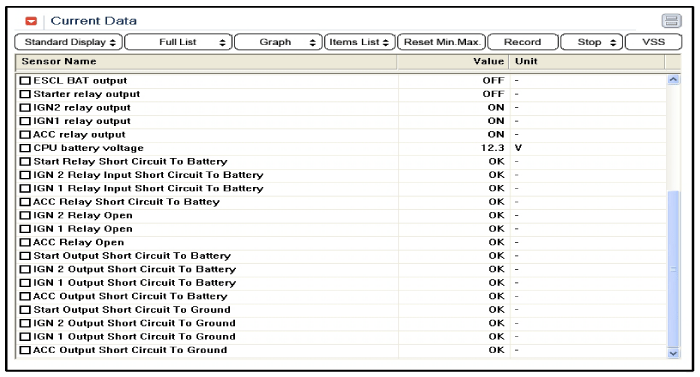This screenshot has height=377, width=700.
Task: Click the Value column header
Action: click(x=453, y=62)
